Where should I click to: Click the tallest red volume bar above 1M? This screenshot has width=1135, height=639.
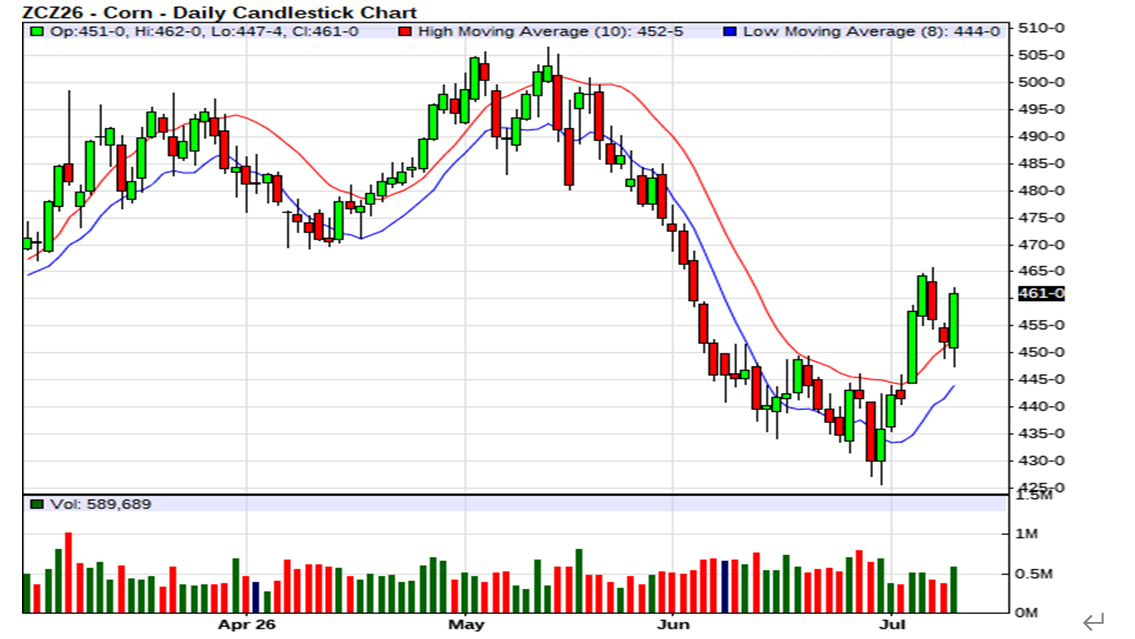[69, 572]
